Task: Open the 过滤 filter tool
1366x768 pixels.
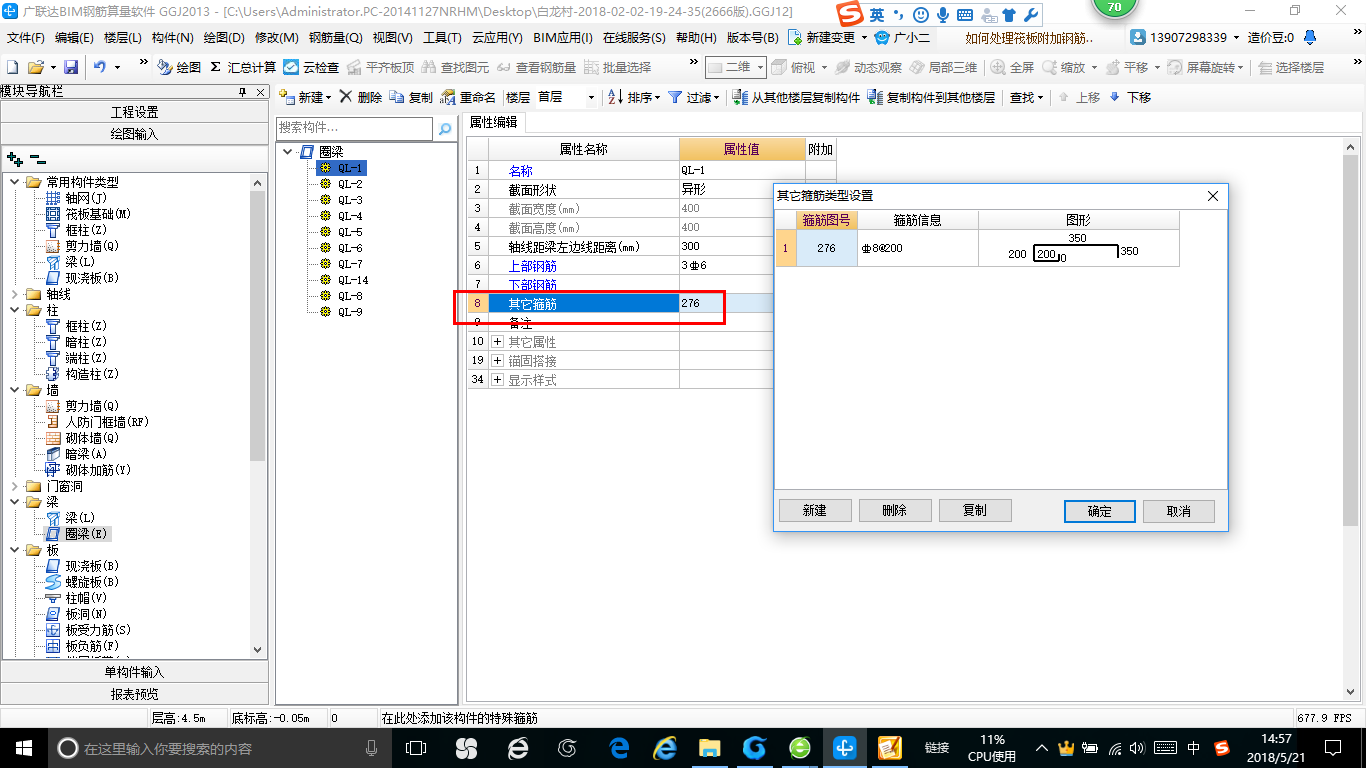Action: [x=693, y=97]
